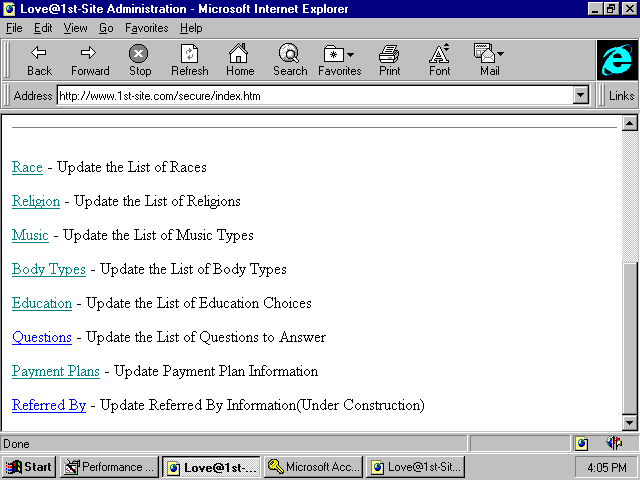Image resolution: width=640 pixels, height=480 pixels.
Task: Open the Help menu
Action: click(191, 28)
